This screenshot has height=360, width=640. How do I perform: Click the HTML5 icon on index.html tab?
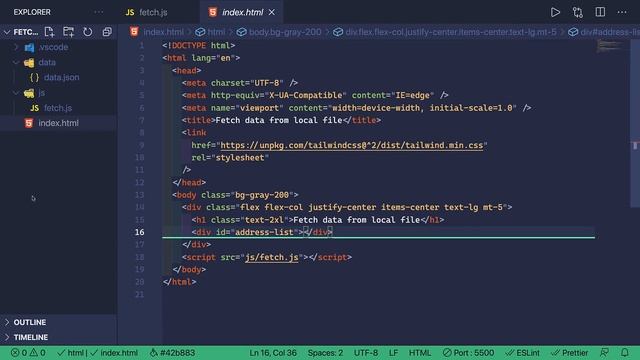213,12
